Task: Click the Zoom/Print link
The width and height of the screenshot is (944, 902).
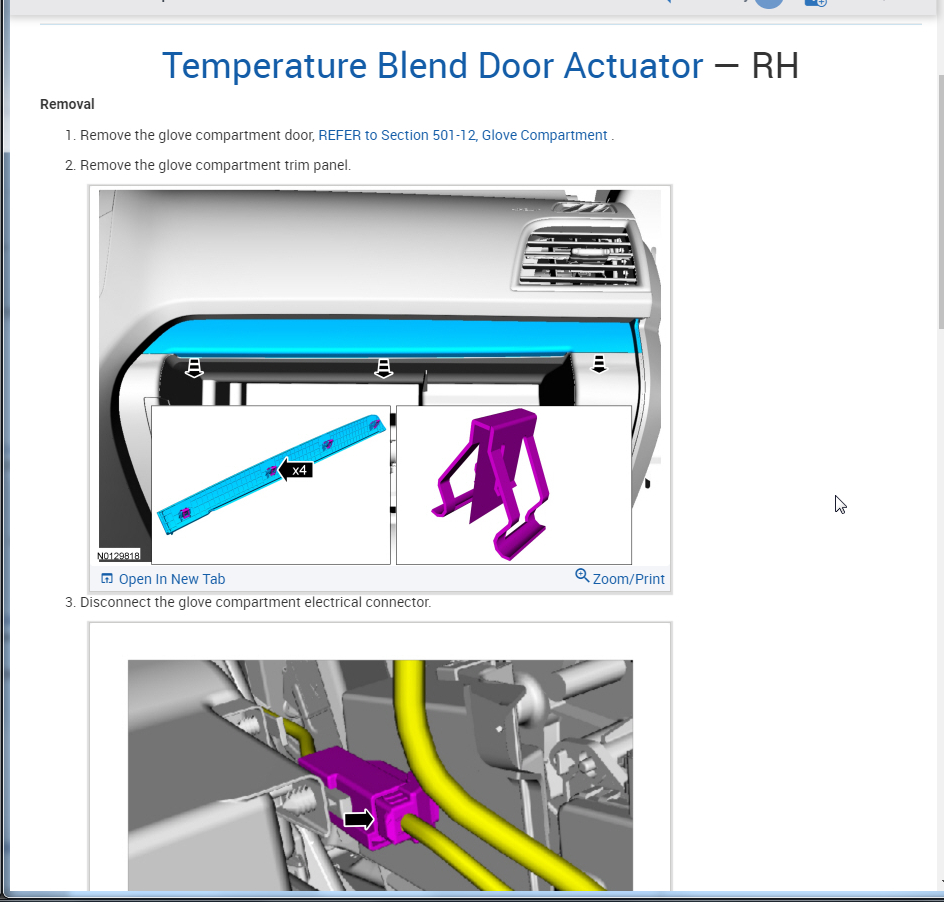Action: [629, 579]
